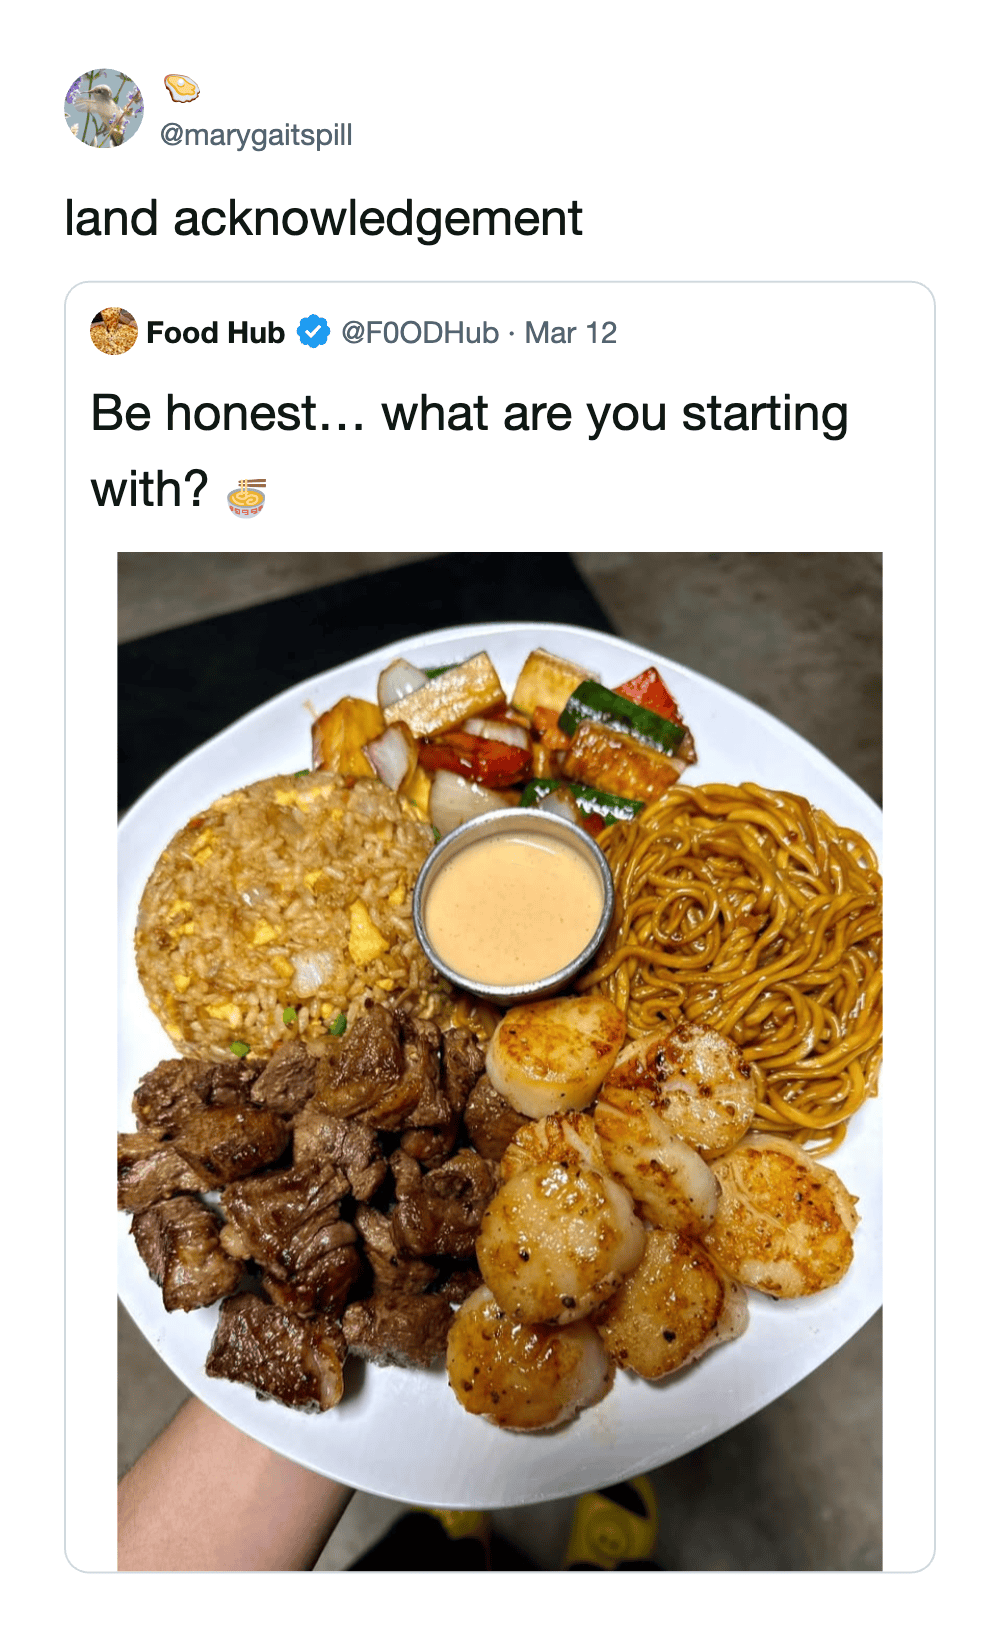Click the blue verified checkmark badge

coord(313,332)
